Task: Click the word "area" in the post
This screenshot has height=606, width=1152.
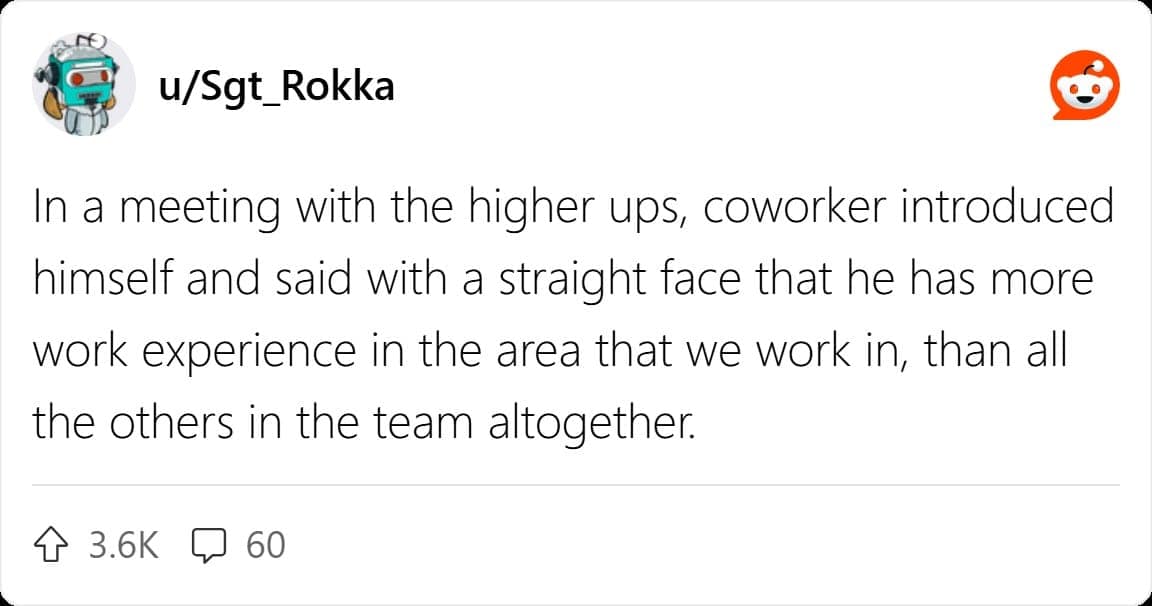Action: pyautogui.click(x=546, y=352)
